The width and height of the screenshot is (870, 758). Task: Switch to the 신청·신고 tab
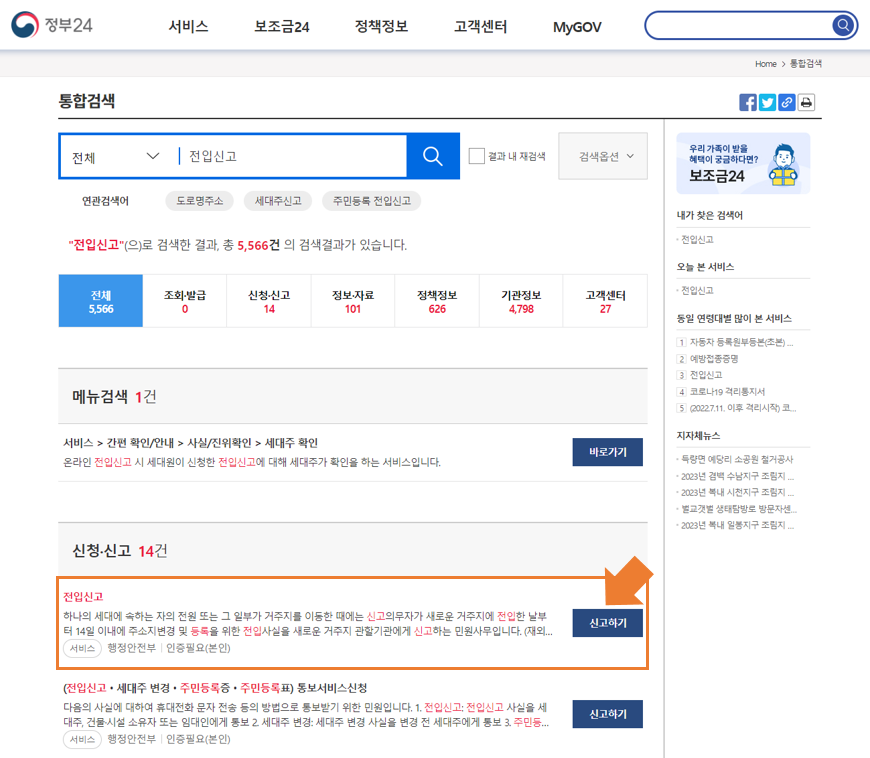[268, 300]
